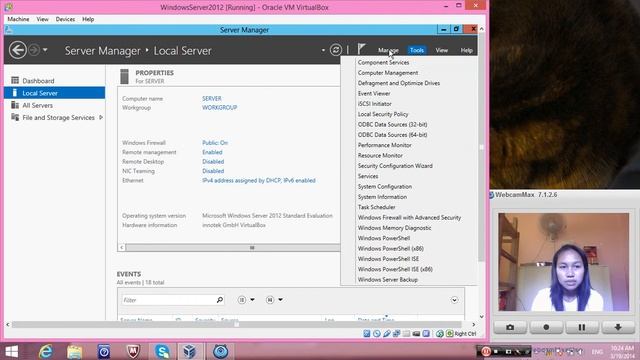
Task: Open Internet Explorer from the taskbar
Action: 46,351
